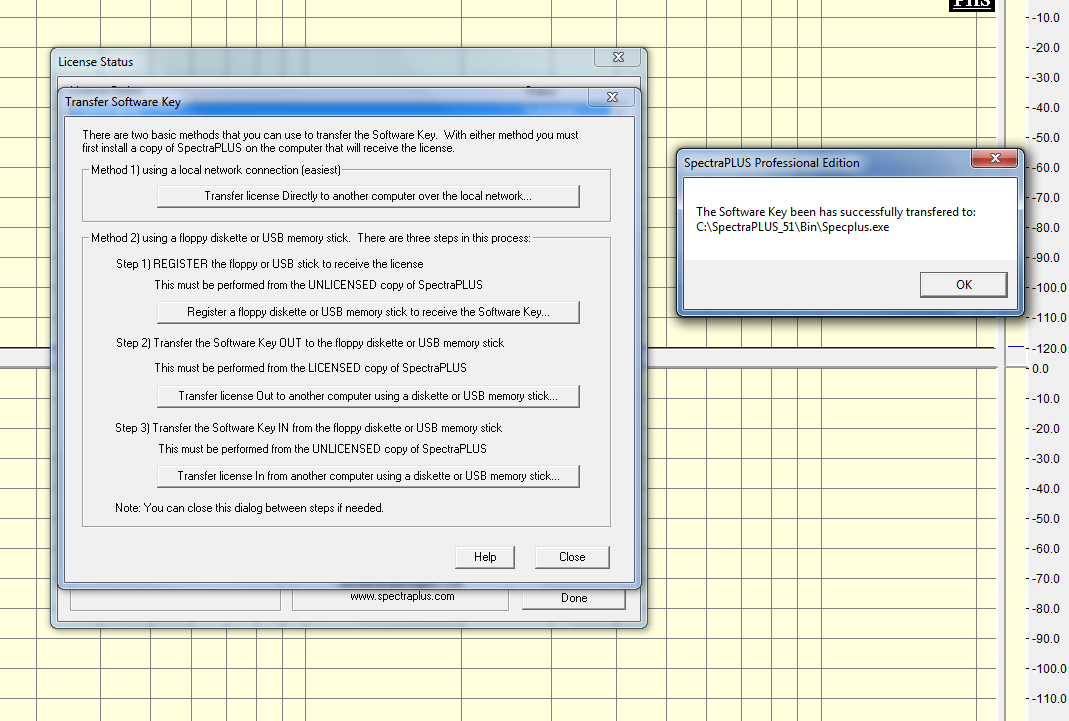Click the 'performed from the LICENSED copy' text
Viewport: 1069px width, 721px height.
tap(310, 368)
